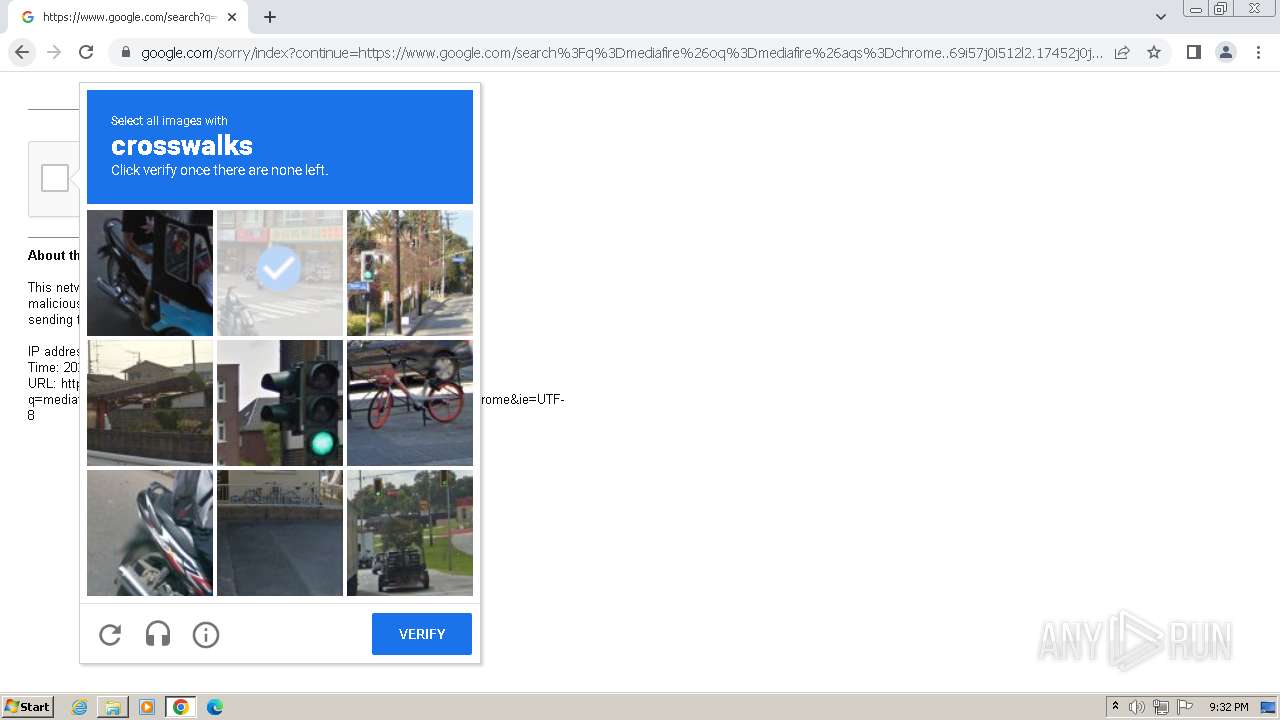Select the bicycles behind wall tile
This screenshot has height=720, width=1280.
[x=280, y=533]
